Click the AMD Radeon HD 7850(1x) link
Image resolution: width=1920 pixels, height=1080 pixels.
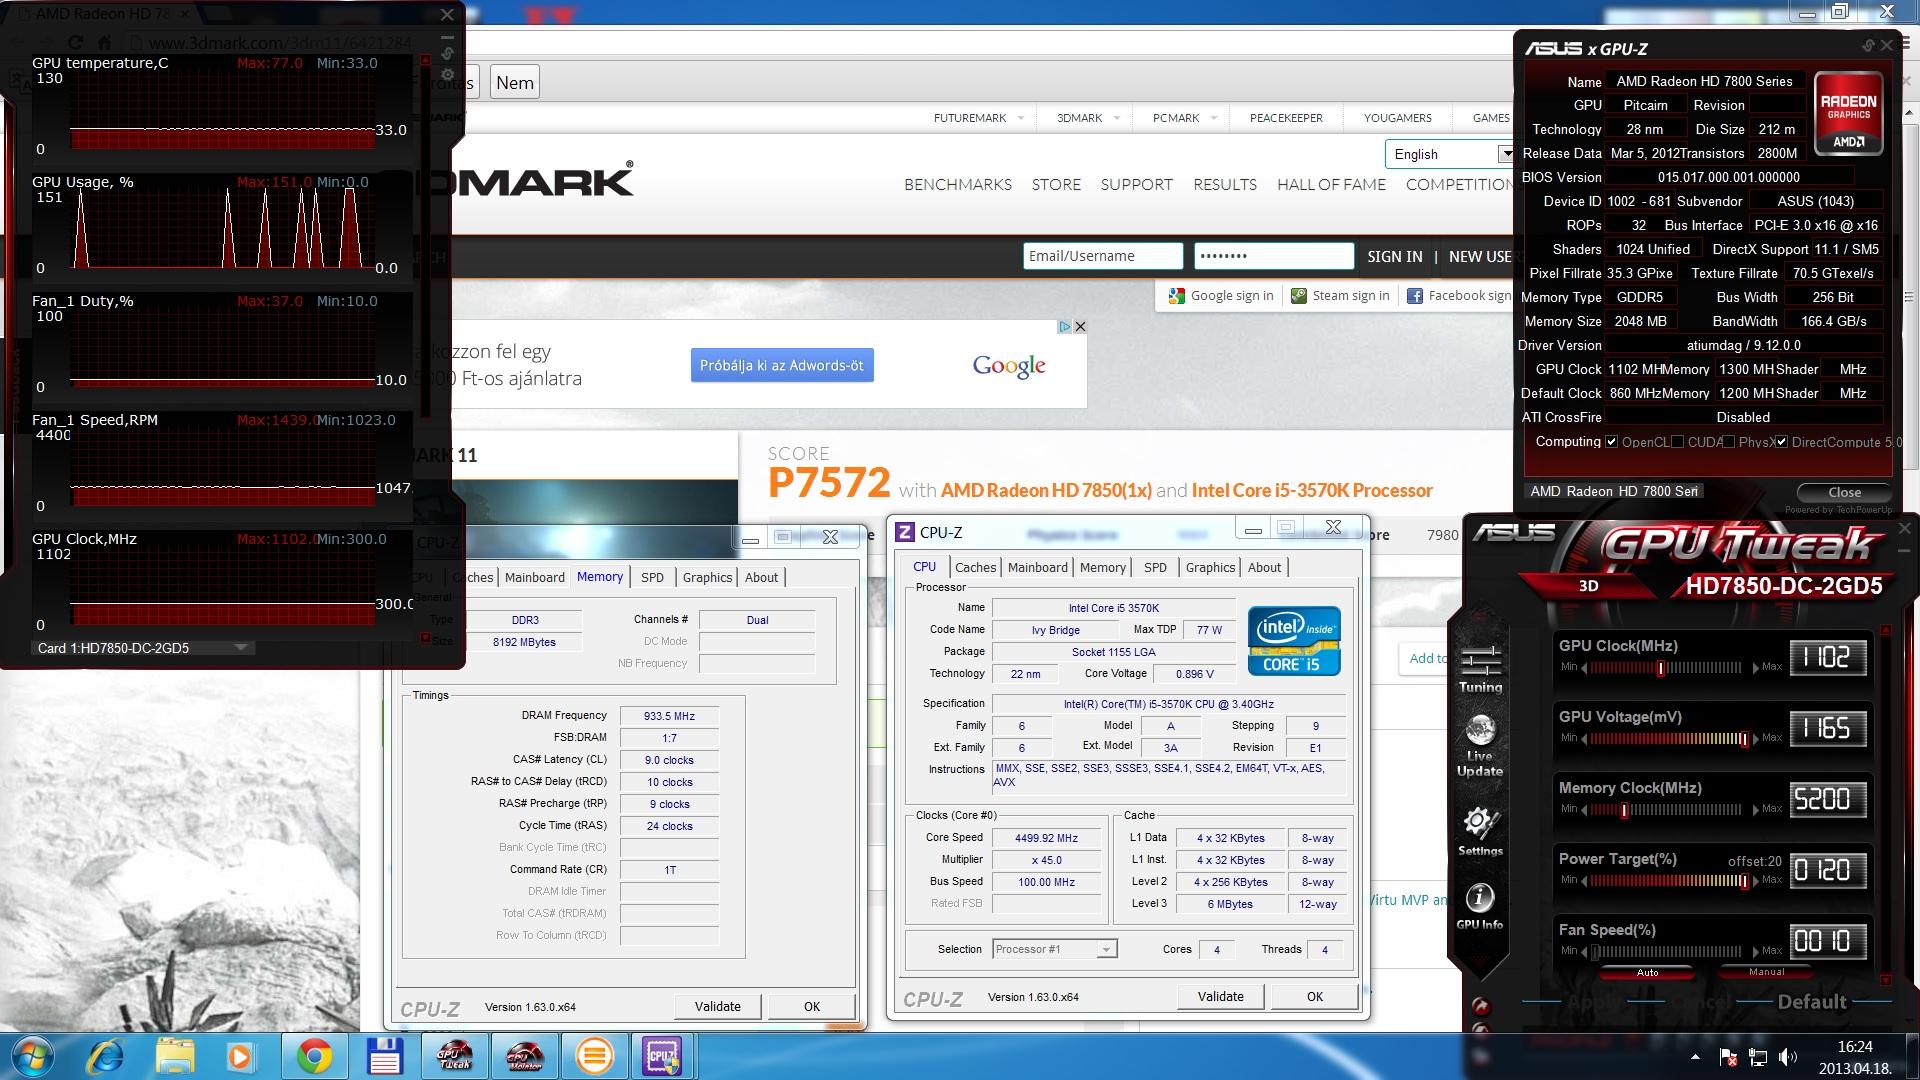(1046, 491)
